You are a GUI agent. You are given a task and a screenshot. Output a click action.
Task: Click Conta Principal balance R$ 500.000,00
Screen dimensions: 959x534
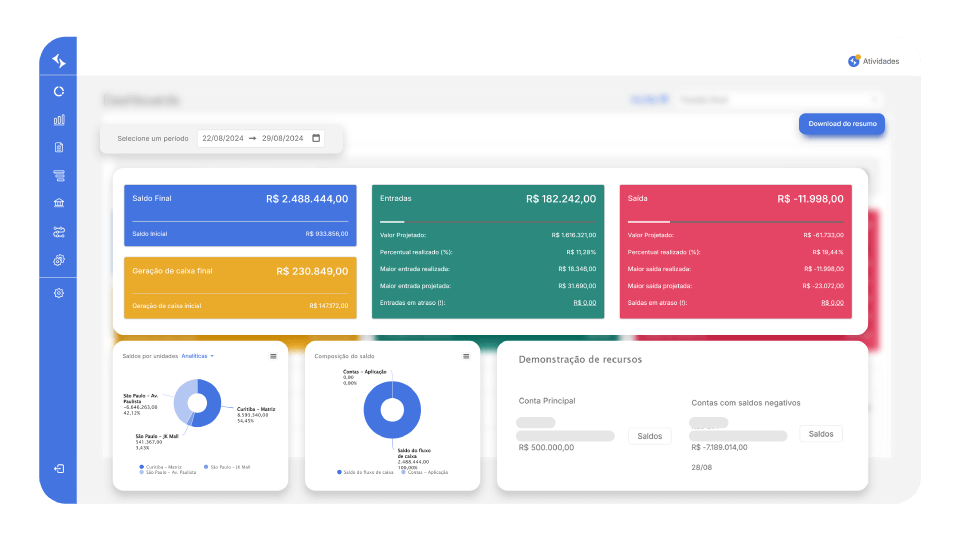point(546,448)
